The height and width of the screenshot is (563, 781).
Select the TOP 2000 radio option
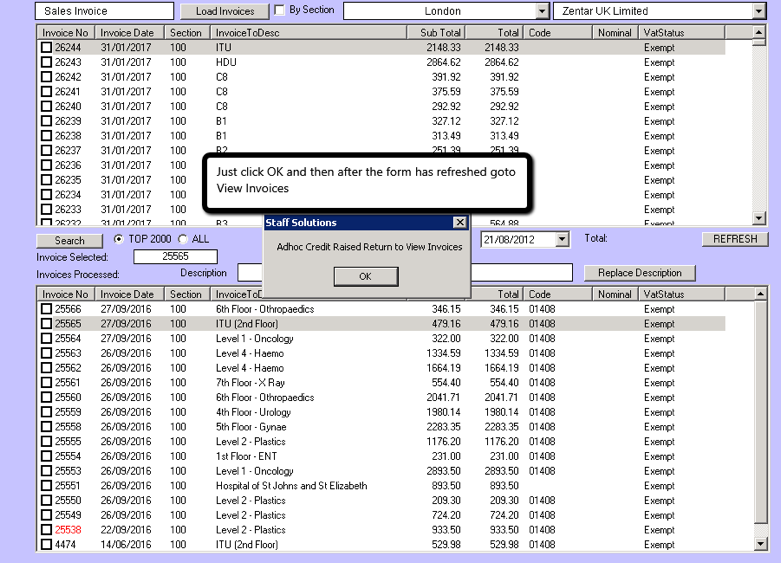pos(119,239)
